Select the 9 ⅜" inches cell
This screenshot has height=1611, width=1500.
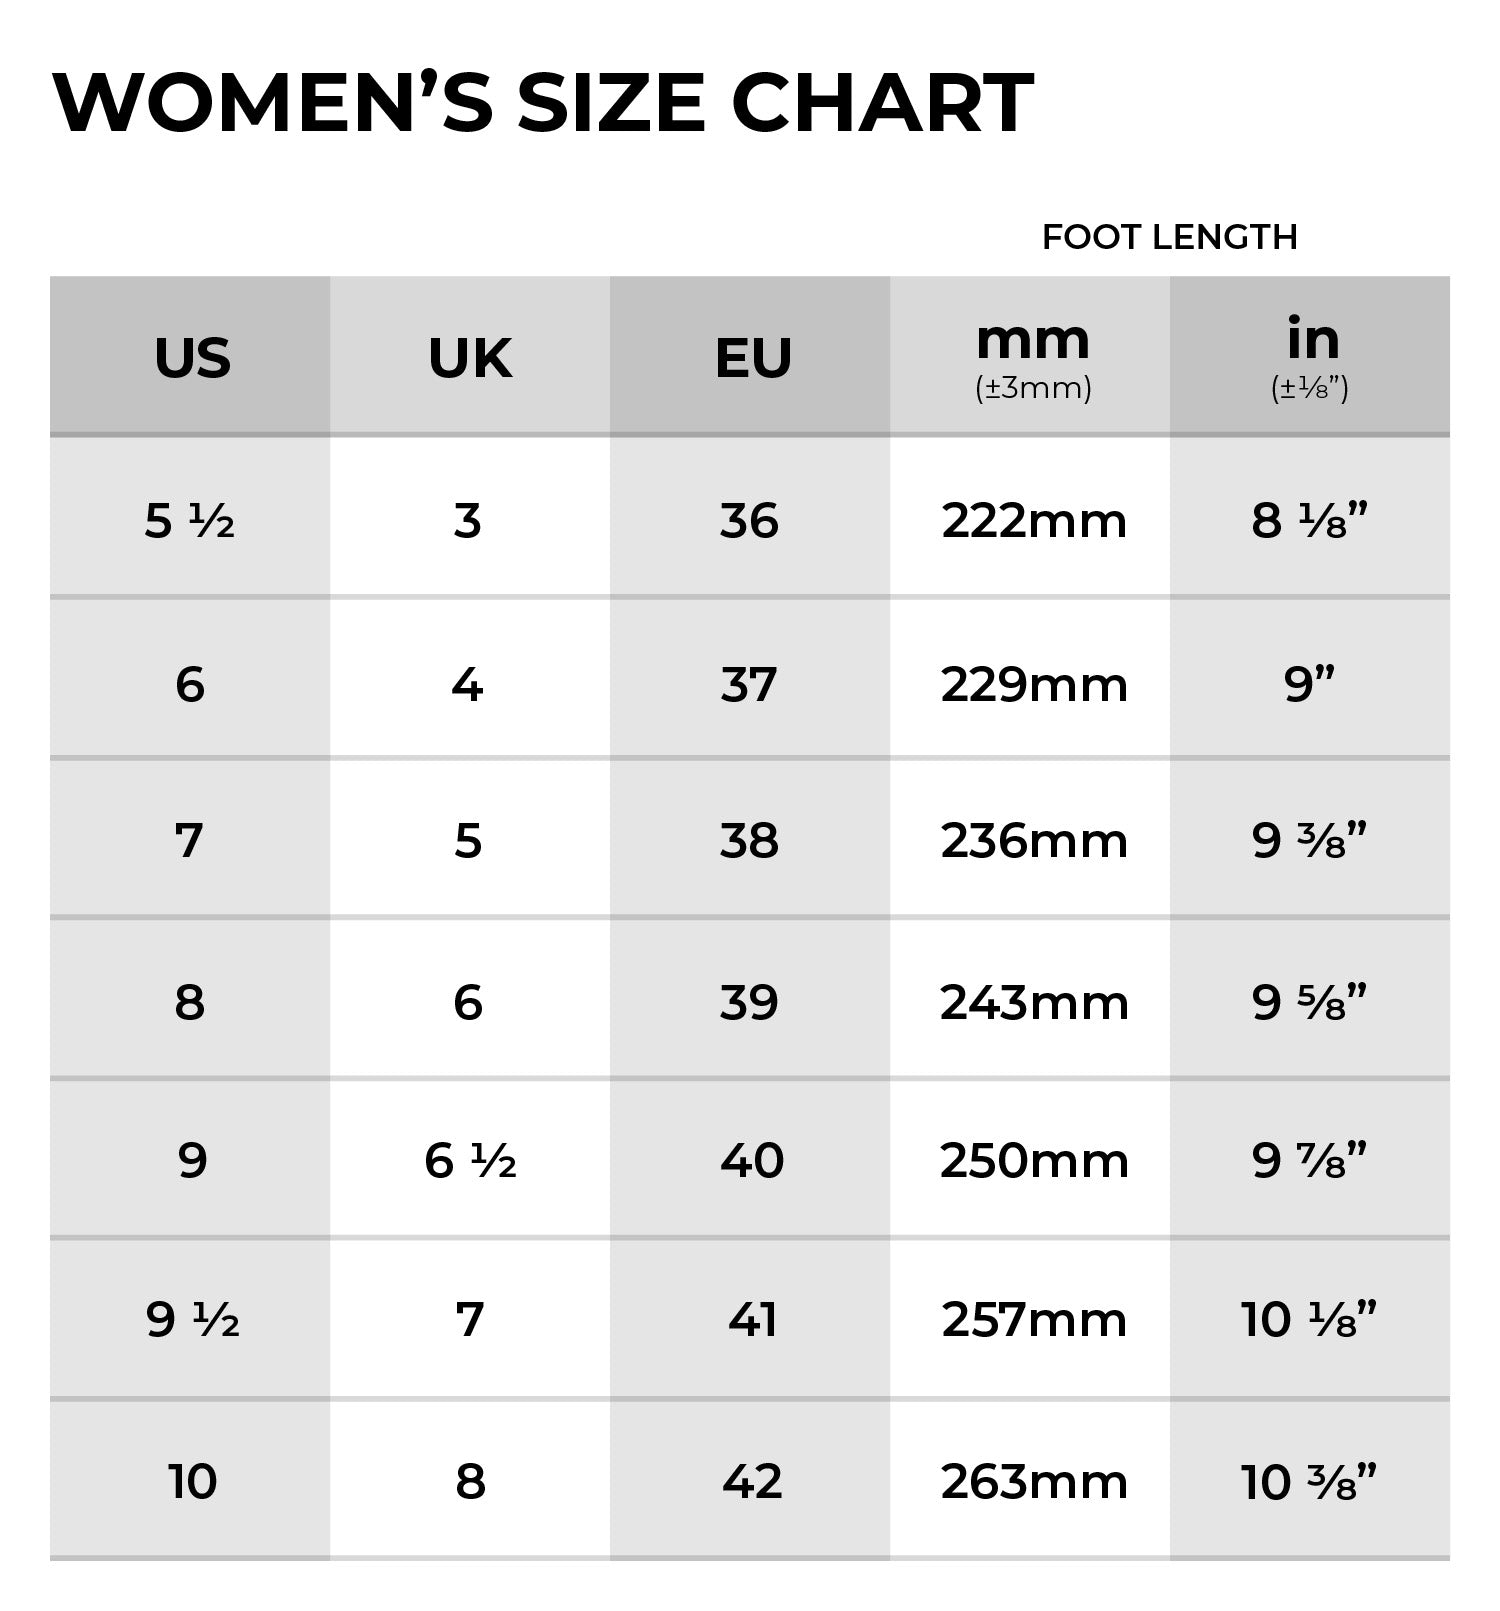click(1309, 840)
